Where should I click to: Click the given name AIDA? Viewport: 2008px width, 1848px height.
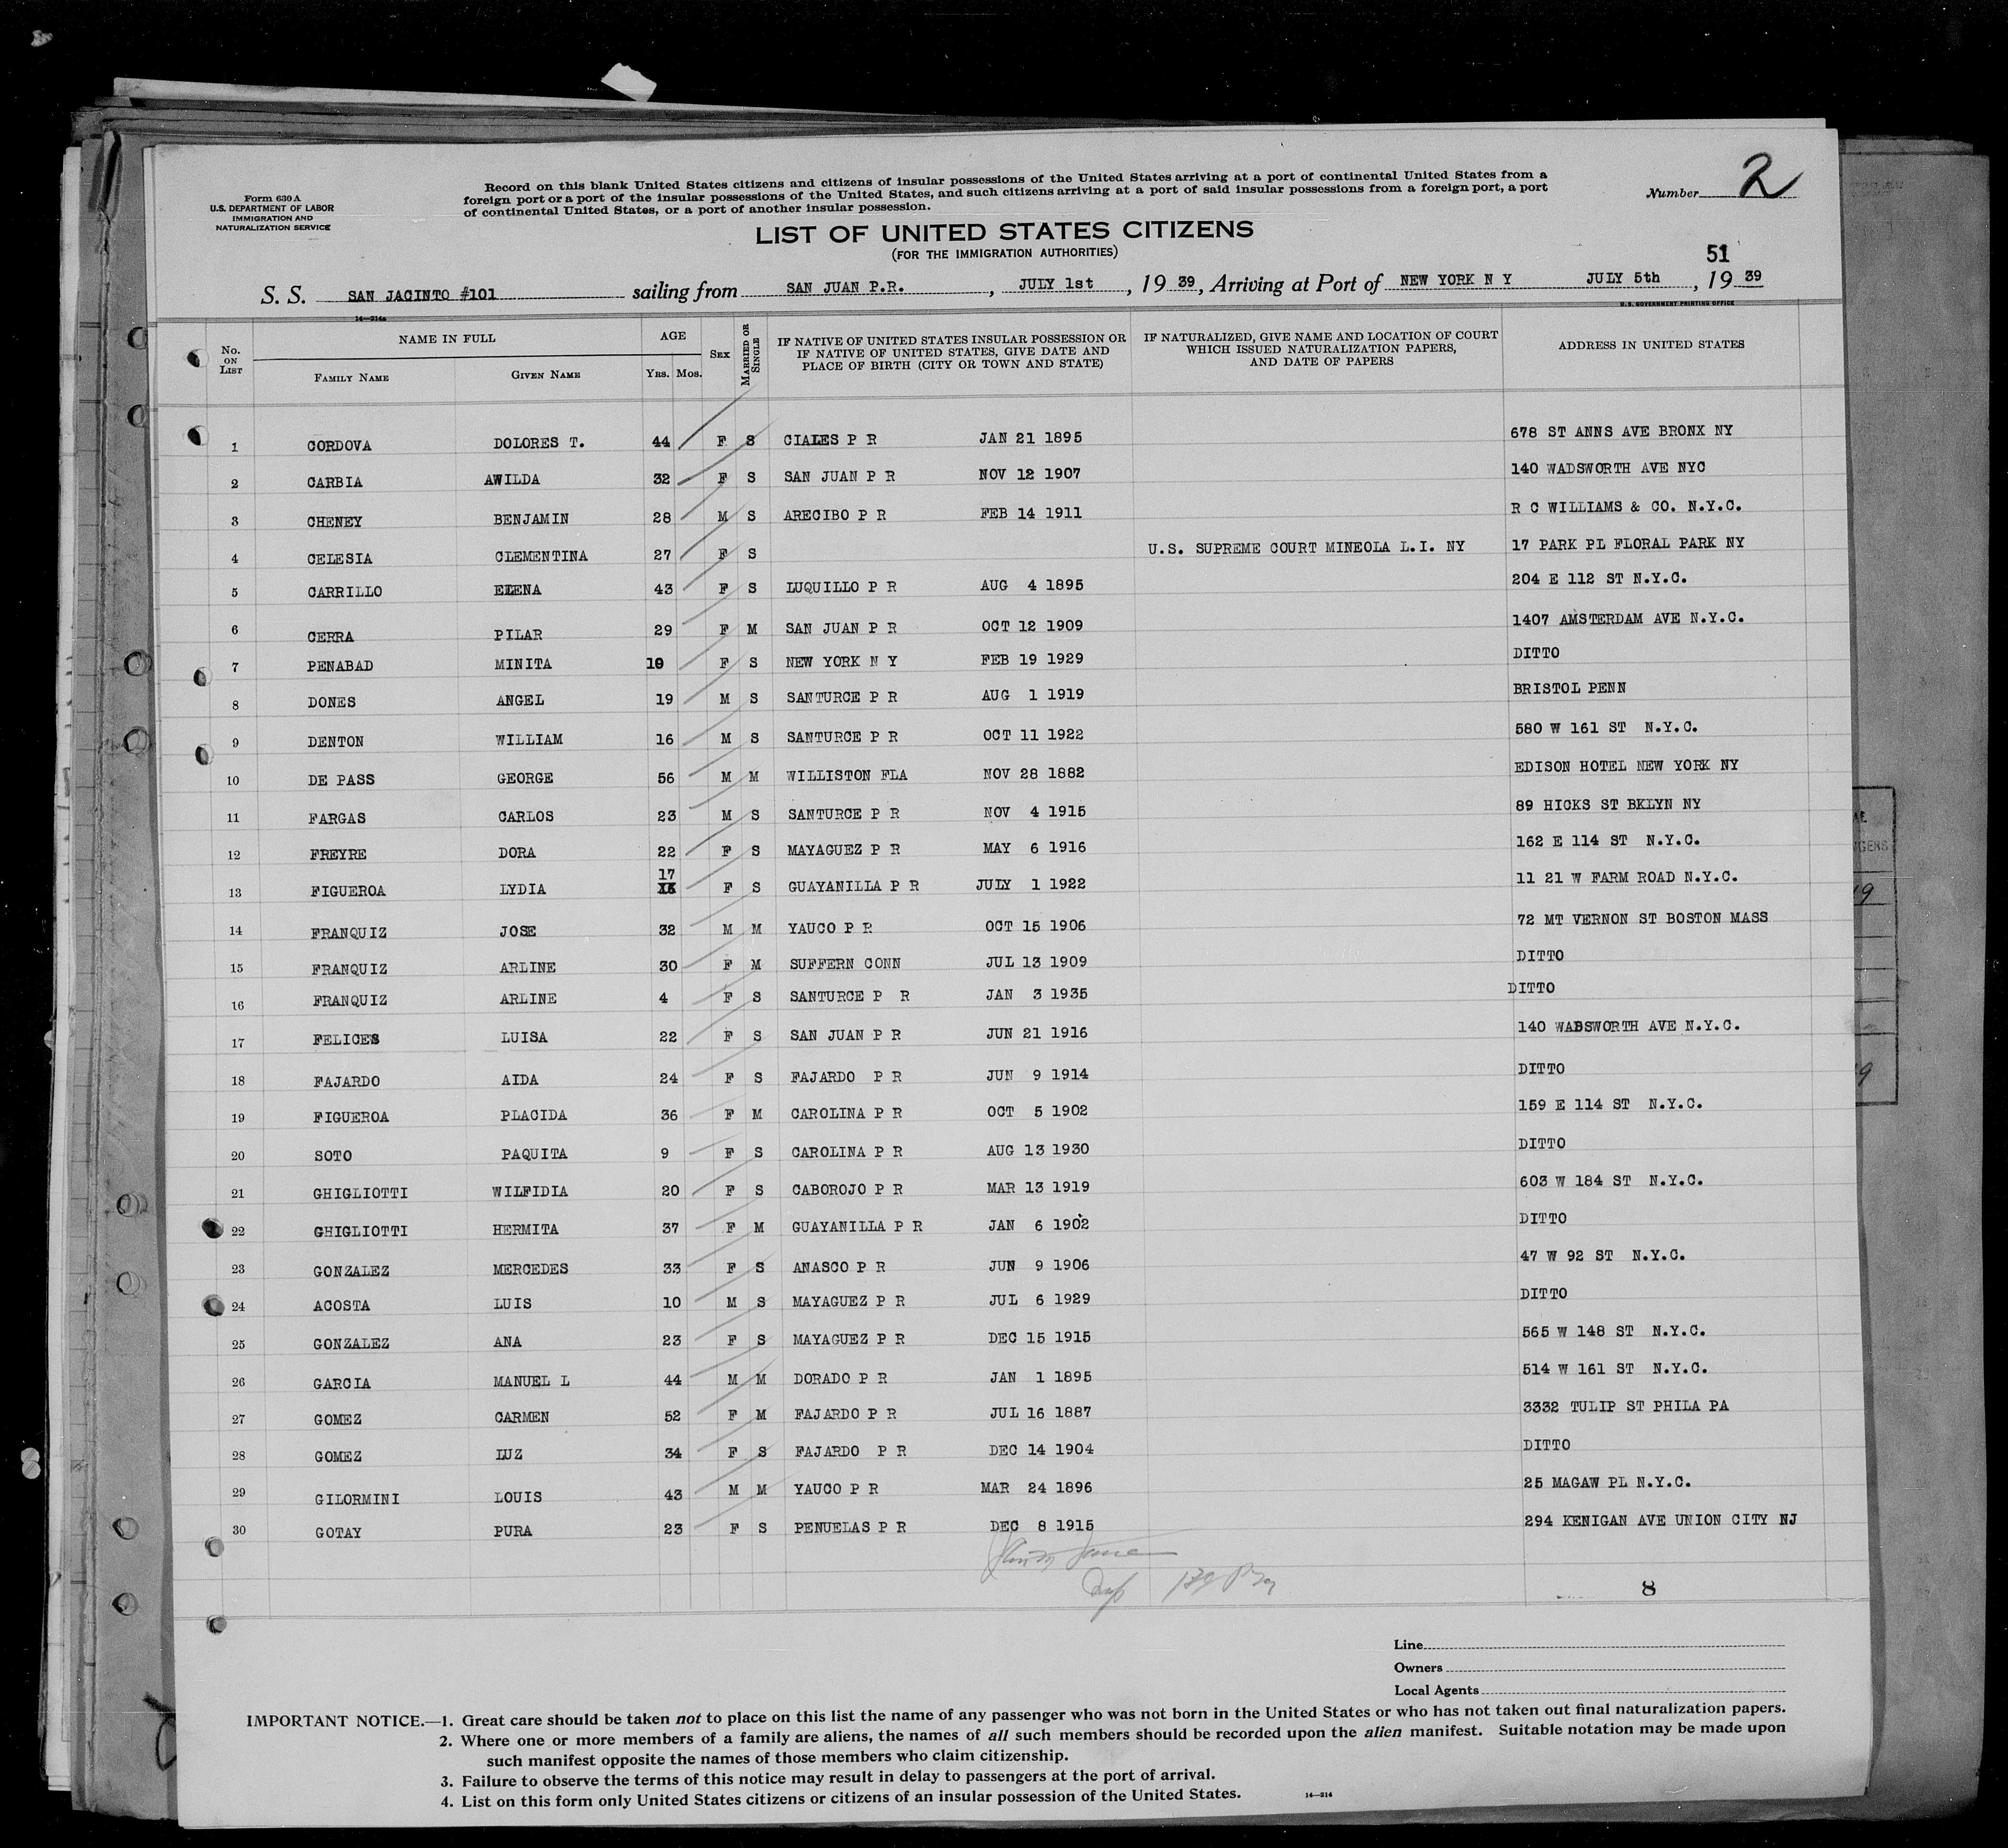[x=521, y=1079]
